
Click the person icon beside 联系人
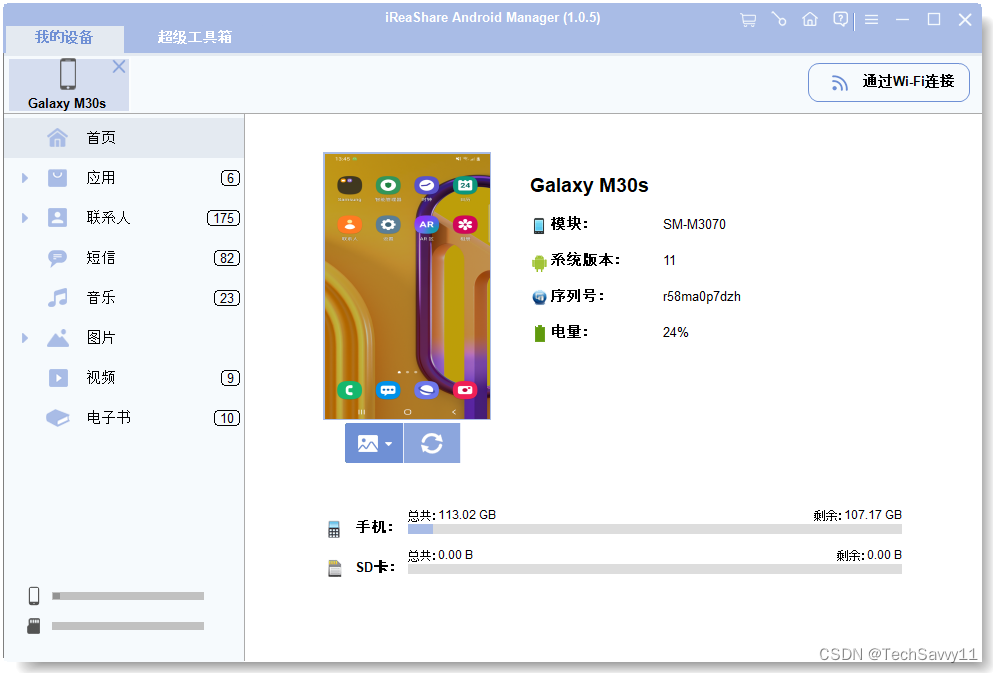pyautogui.click(x=58, y=218)
